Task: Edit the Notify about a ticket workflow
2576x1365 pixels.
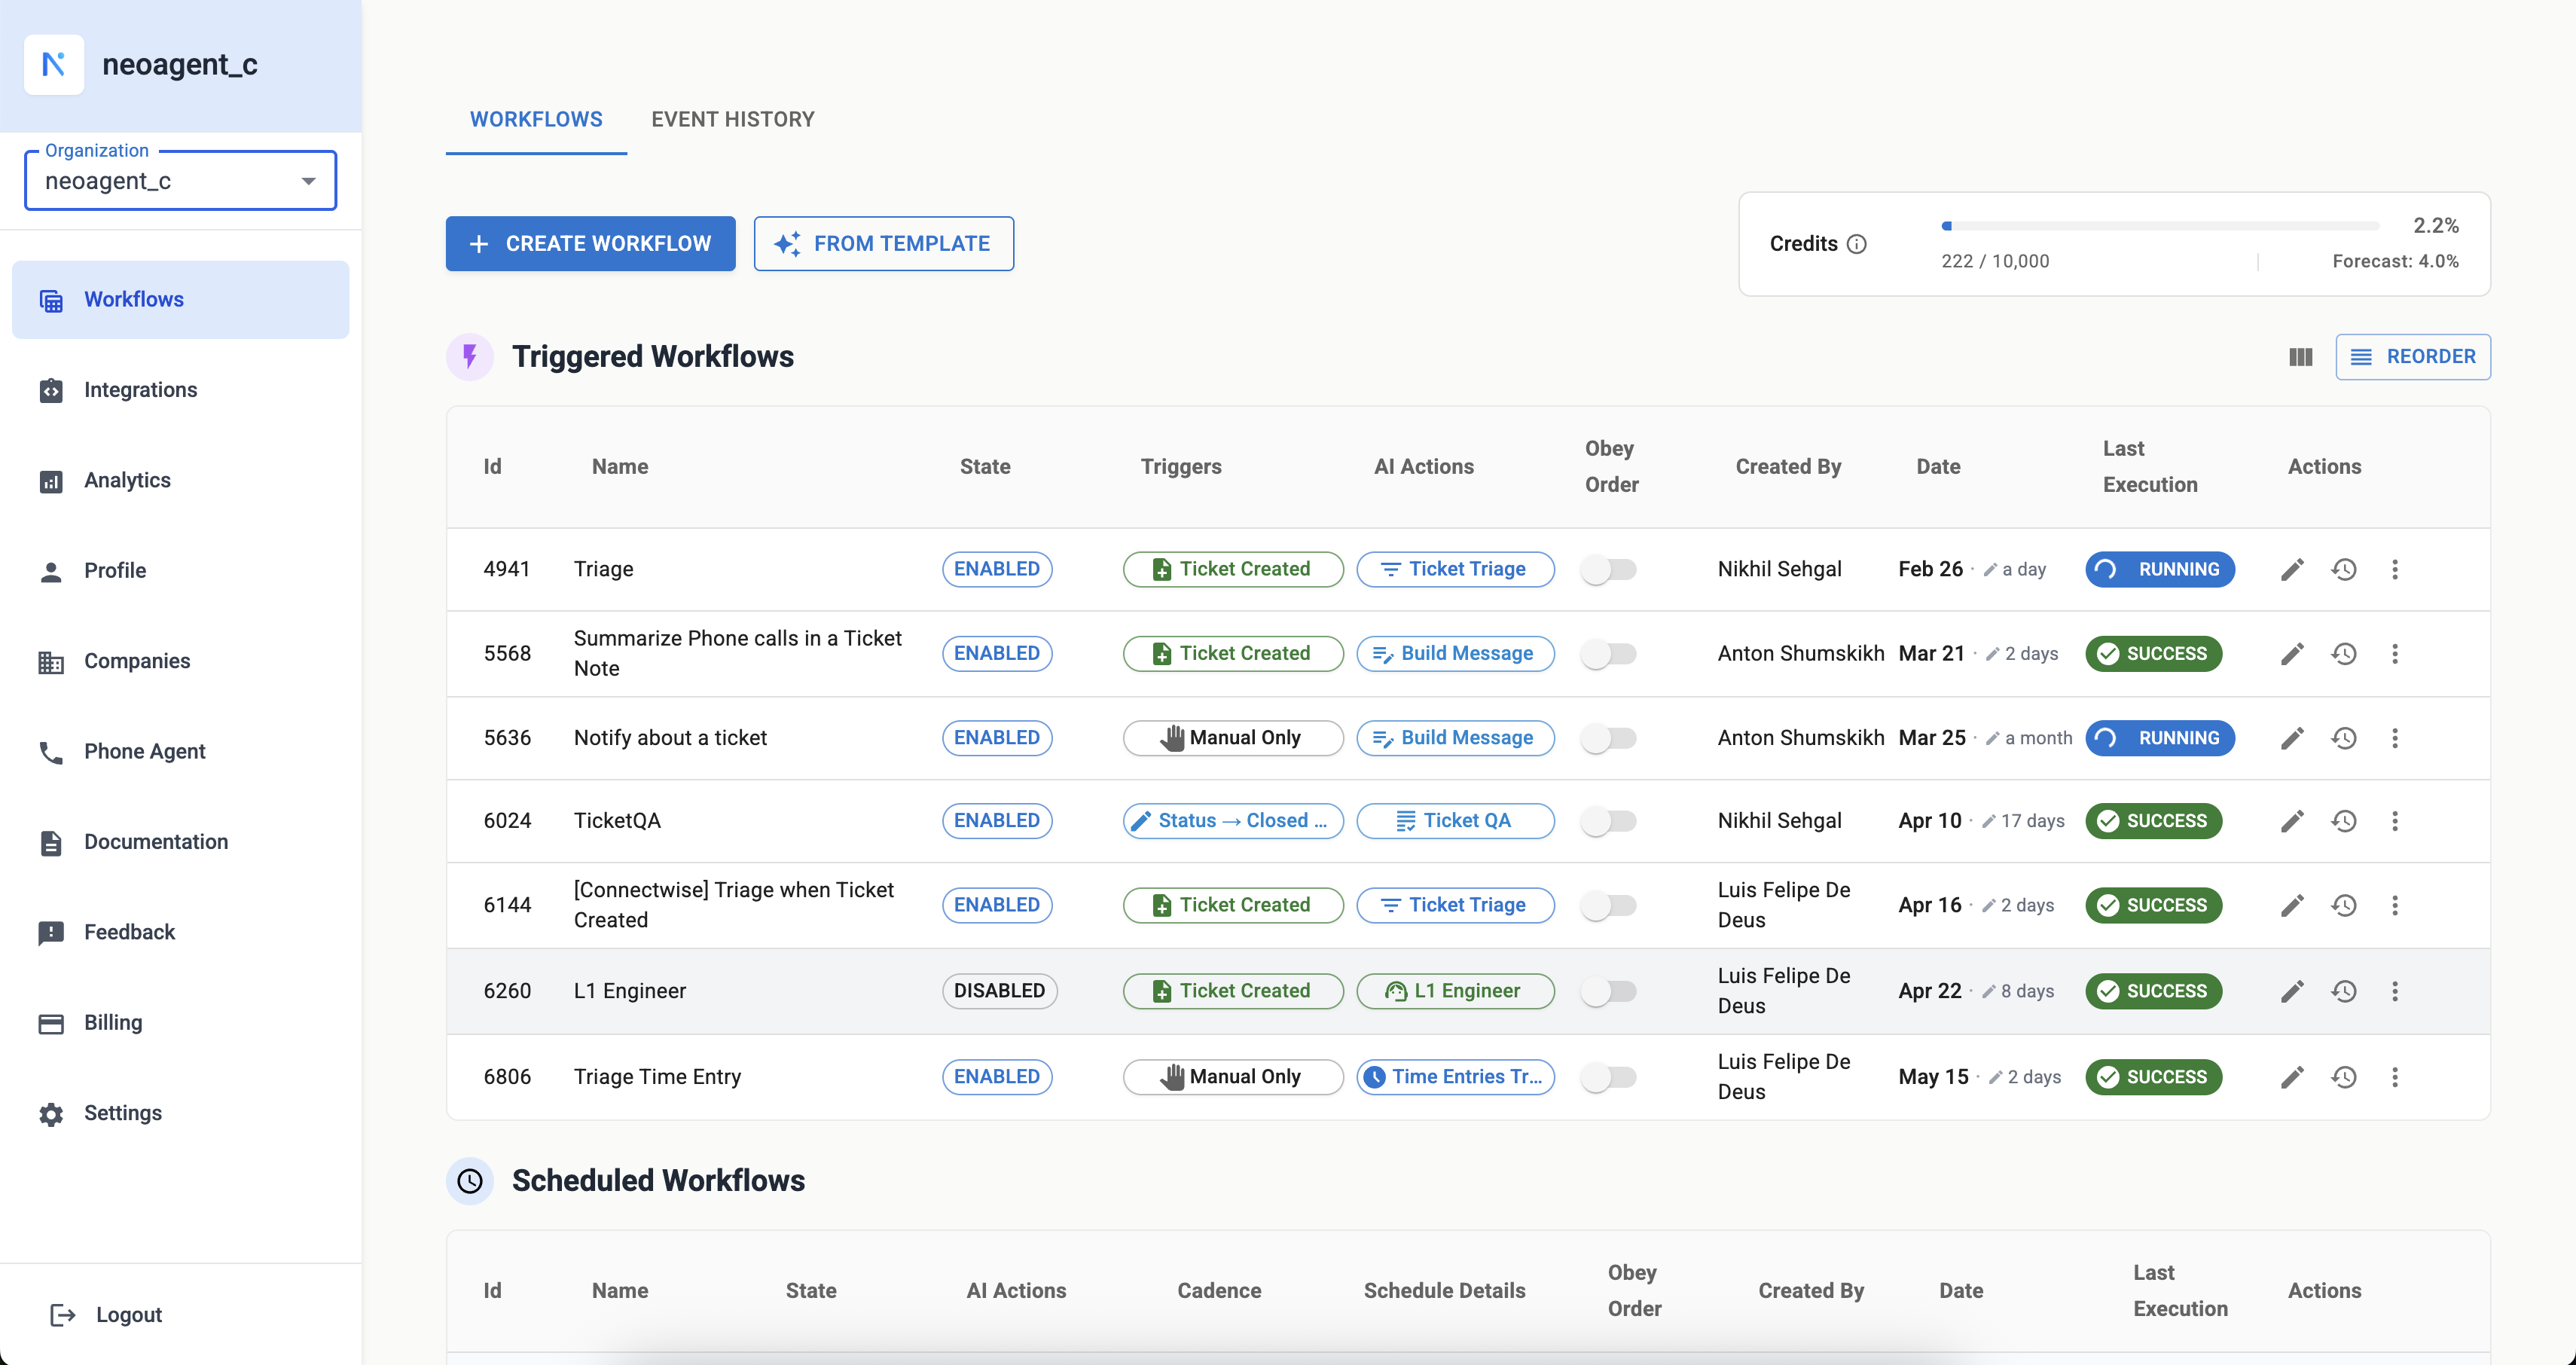Action: click(x=2292, y=738)
